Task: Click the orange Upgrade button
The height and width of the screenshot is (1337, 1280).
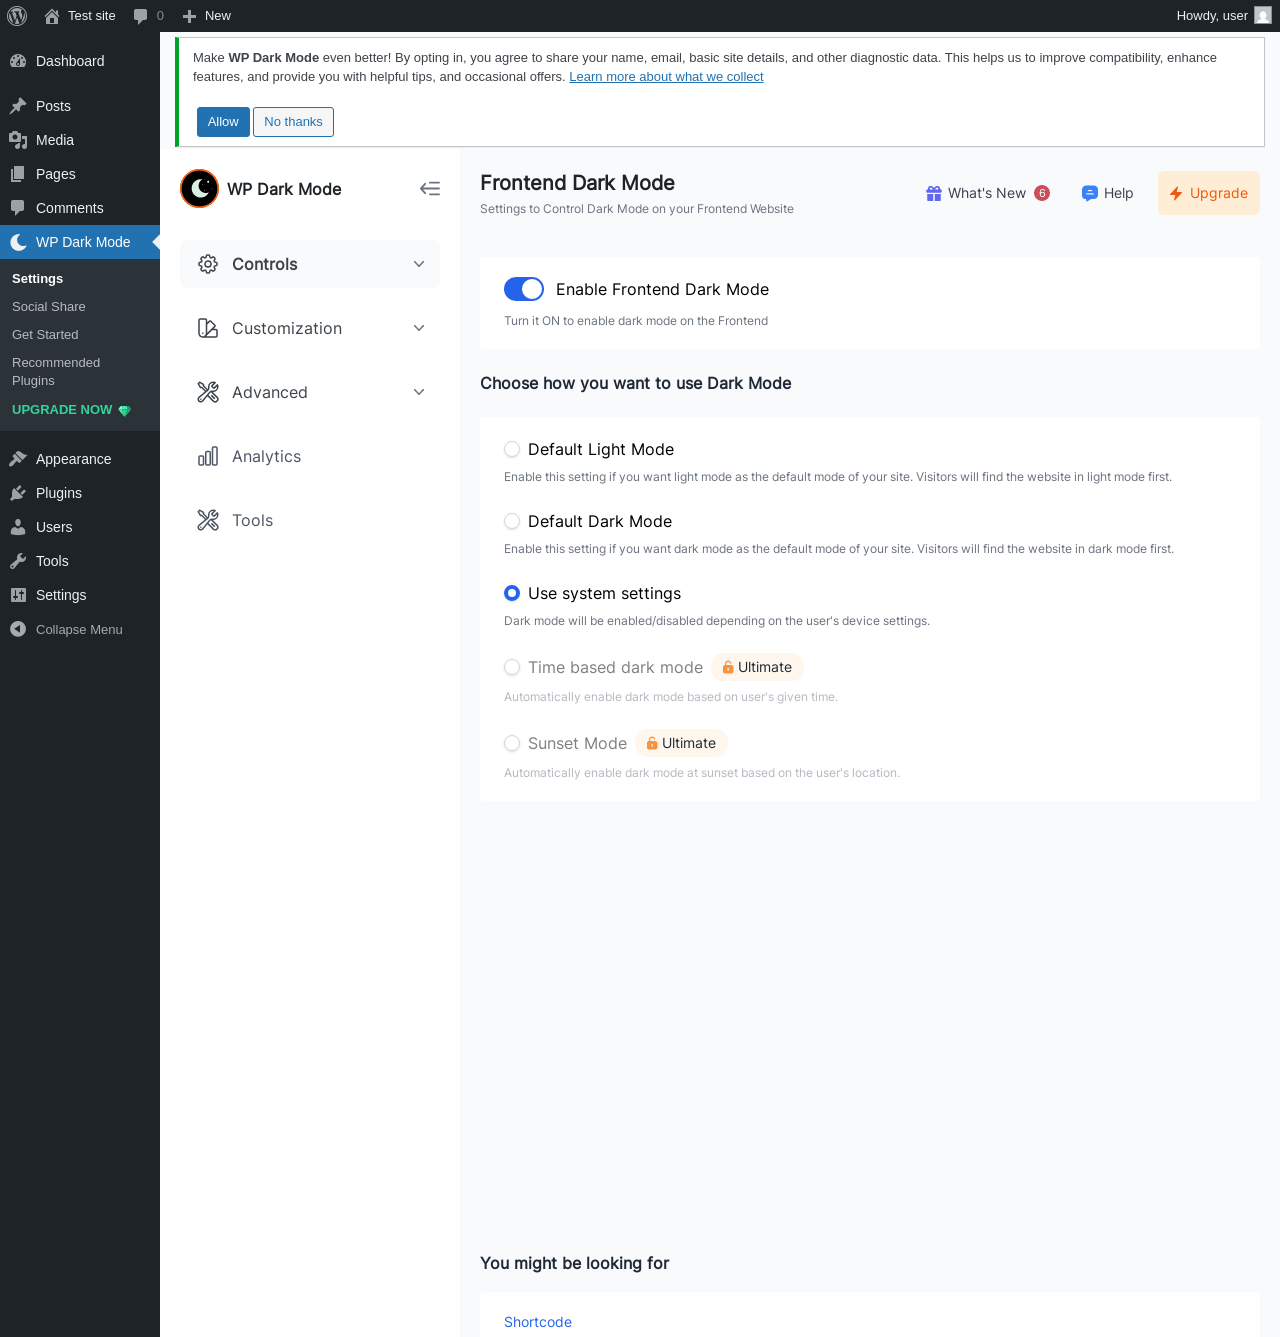Action: 1209,193
